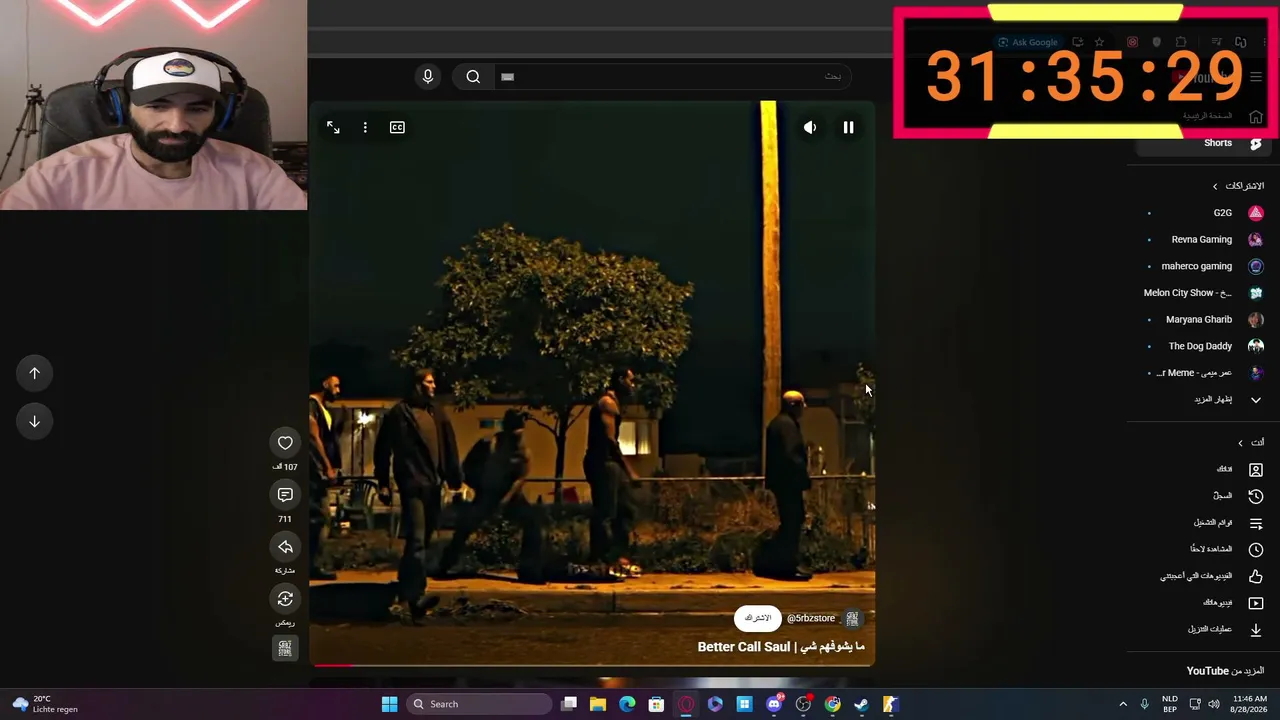Open Task View on the taskbar
The image size is (1280, 720).
[569, 704]
